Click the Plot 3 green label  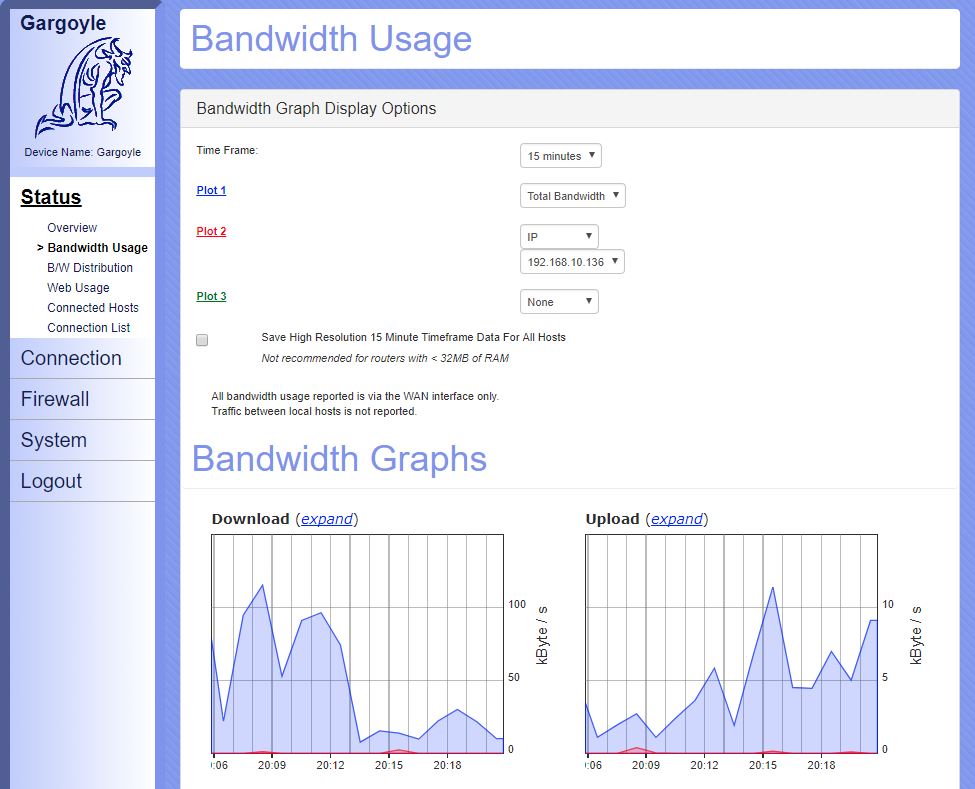point(211,296)
